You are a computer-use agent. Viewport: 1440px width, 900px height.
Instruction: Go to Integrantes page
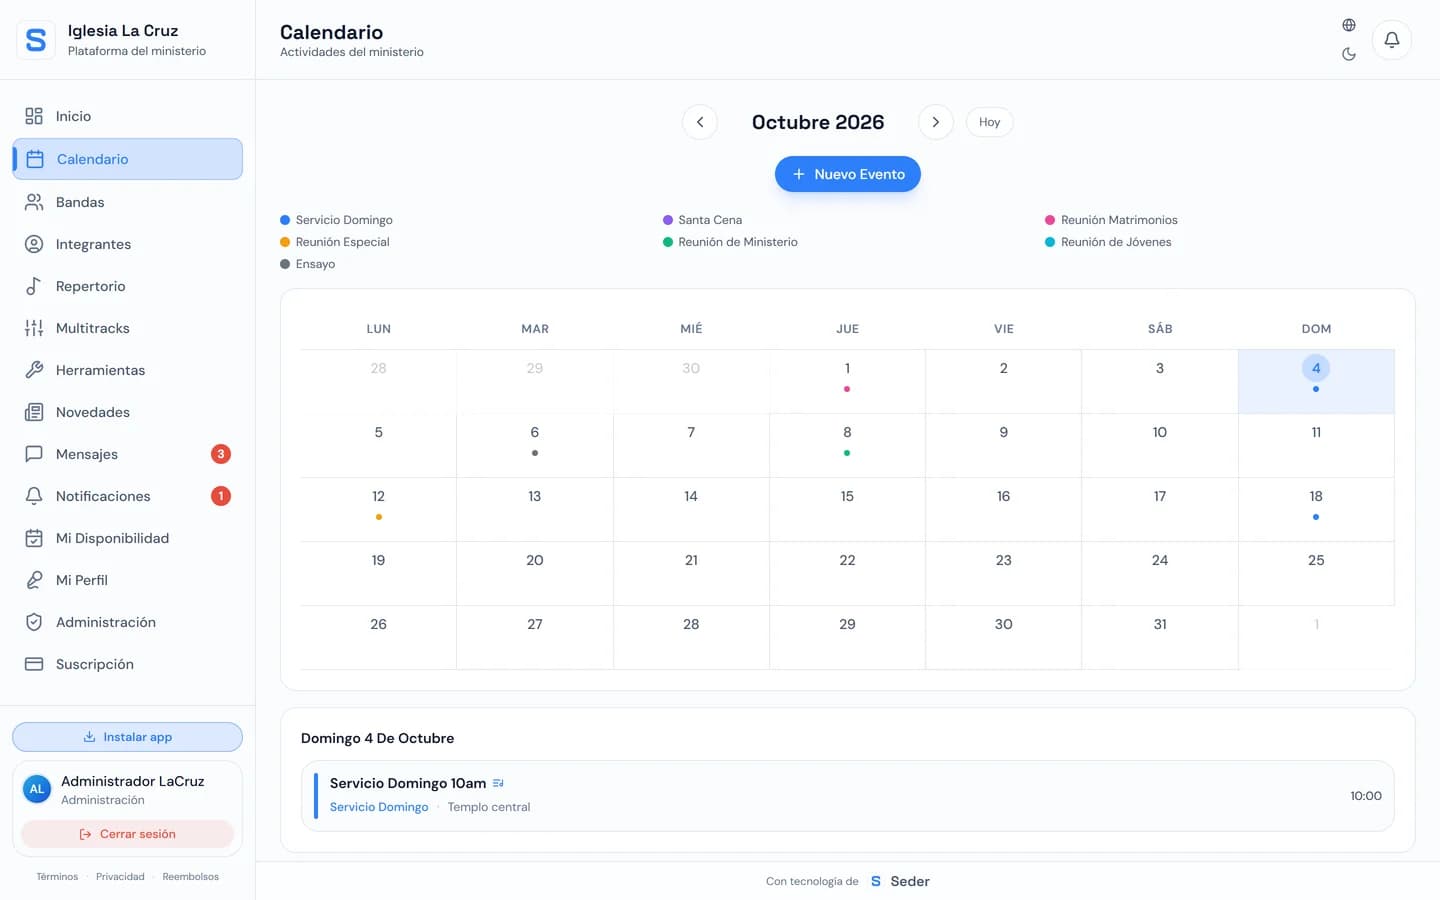(127, 244)
